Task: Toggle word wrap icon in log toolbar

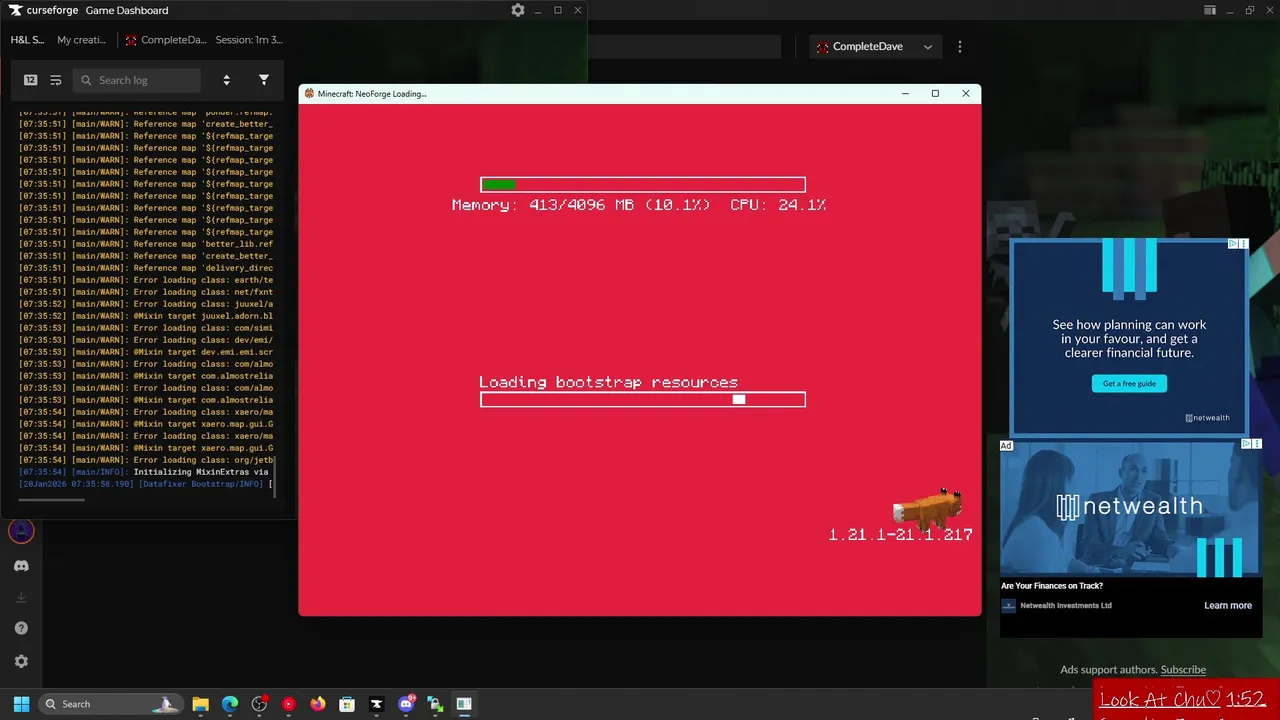Action: click(56, 80)
